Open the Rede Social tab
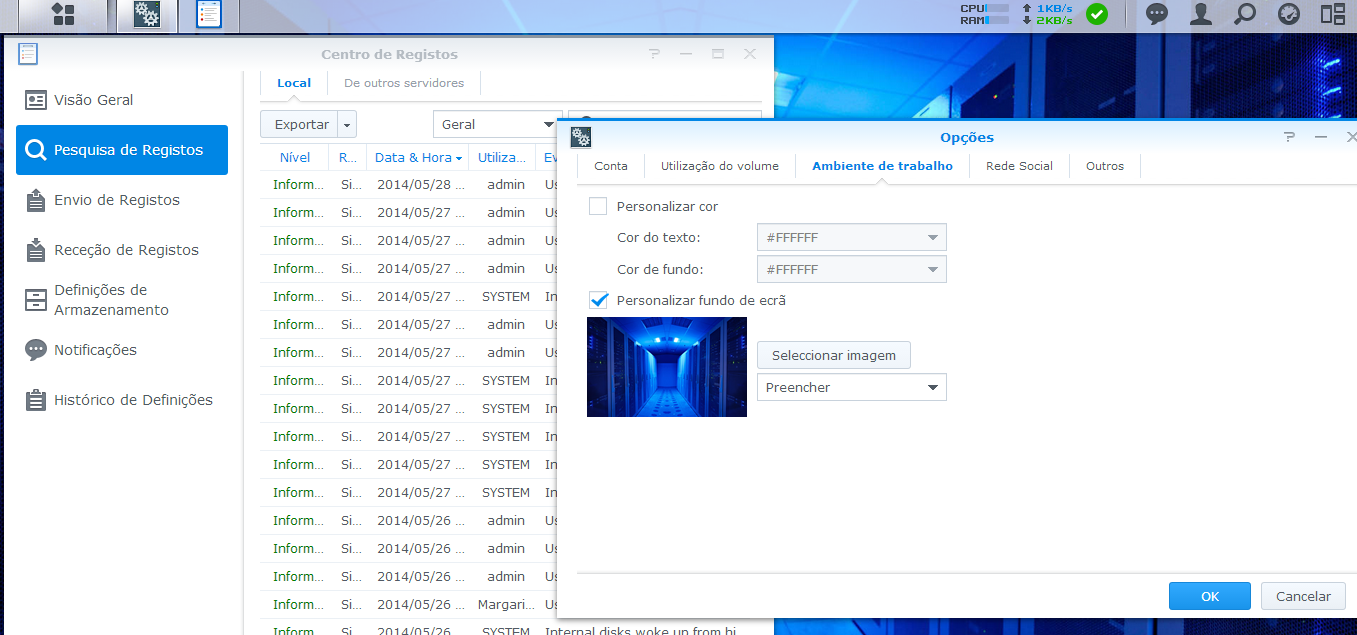 [1019, 166]
